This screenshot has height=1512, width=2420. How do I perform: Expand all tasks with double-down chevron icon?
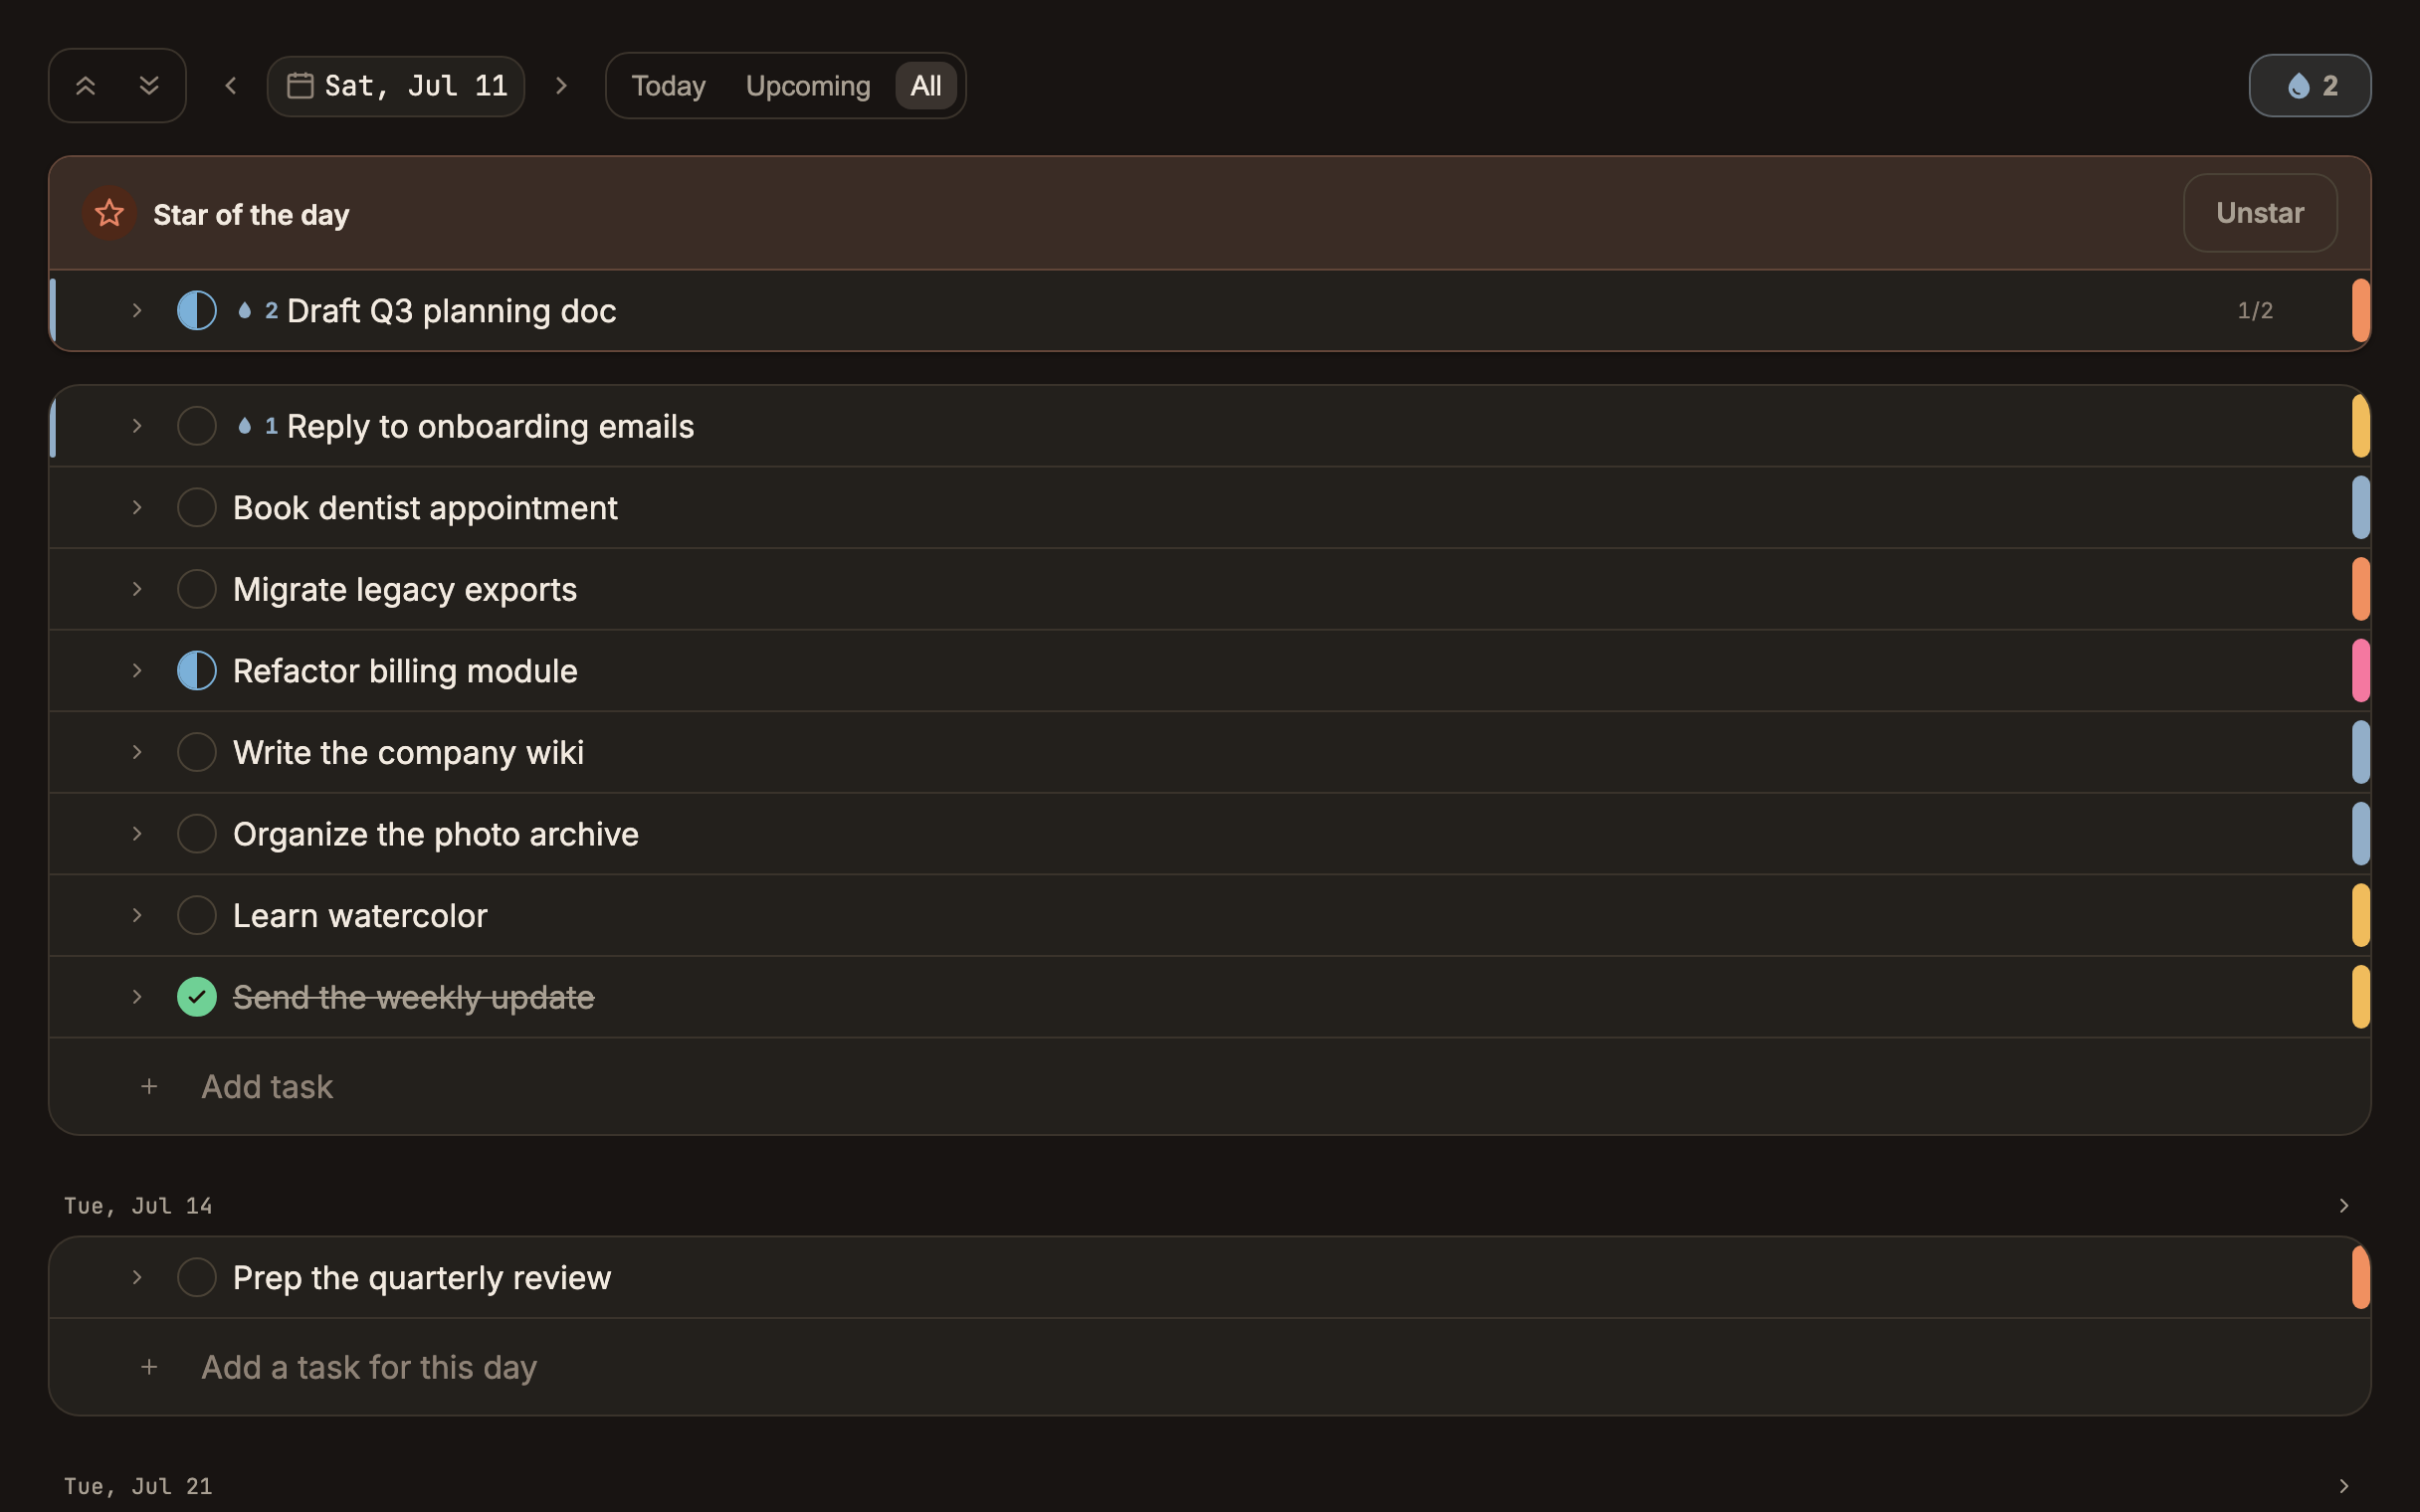[149, 86]
